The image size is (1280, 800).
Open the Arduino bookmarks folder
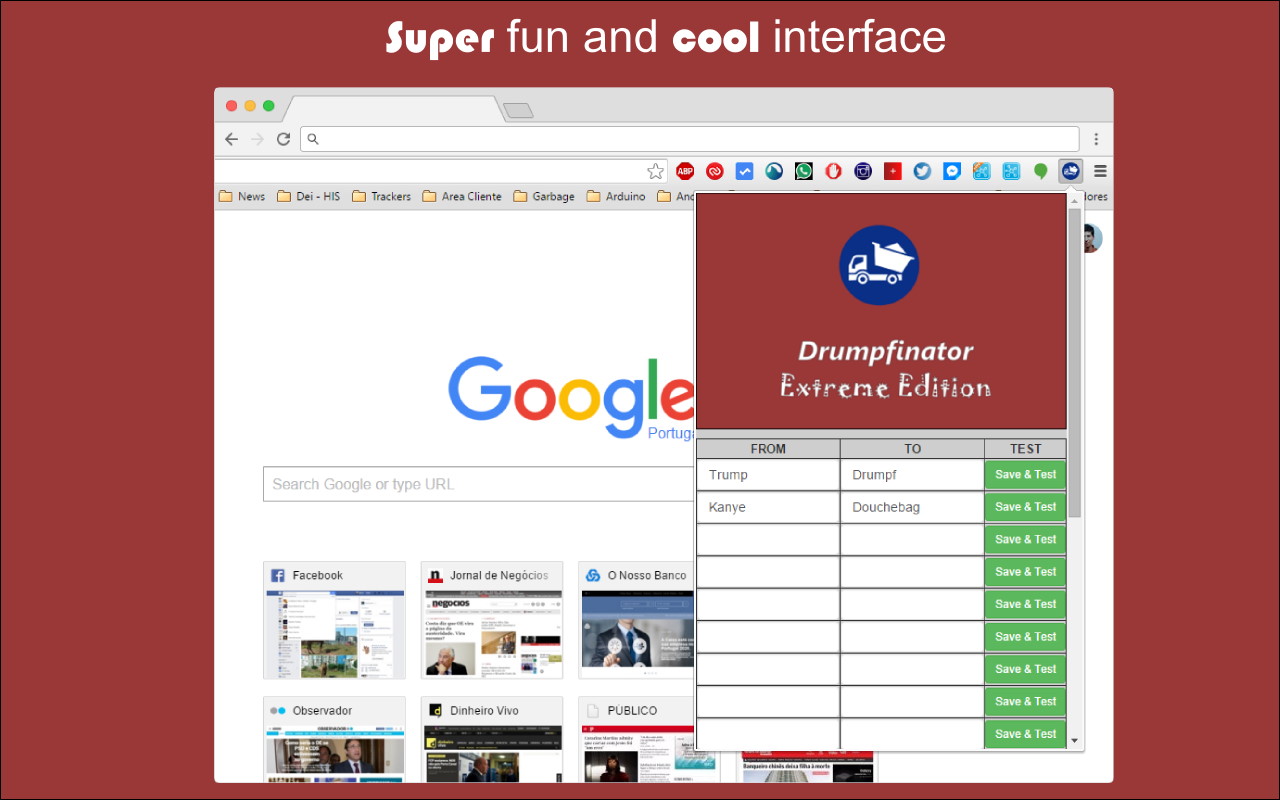[616, 197]
